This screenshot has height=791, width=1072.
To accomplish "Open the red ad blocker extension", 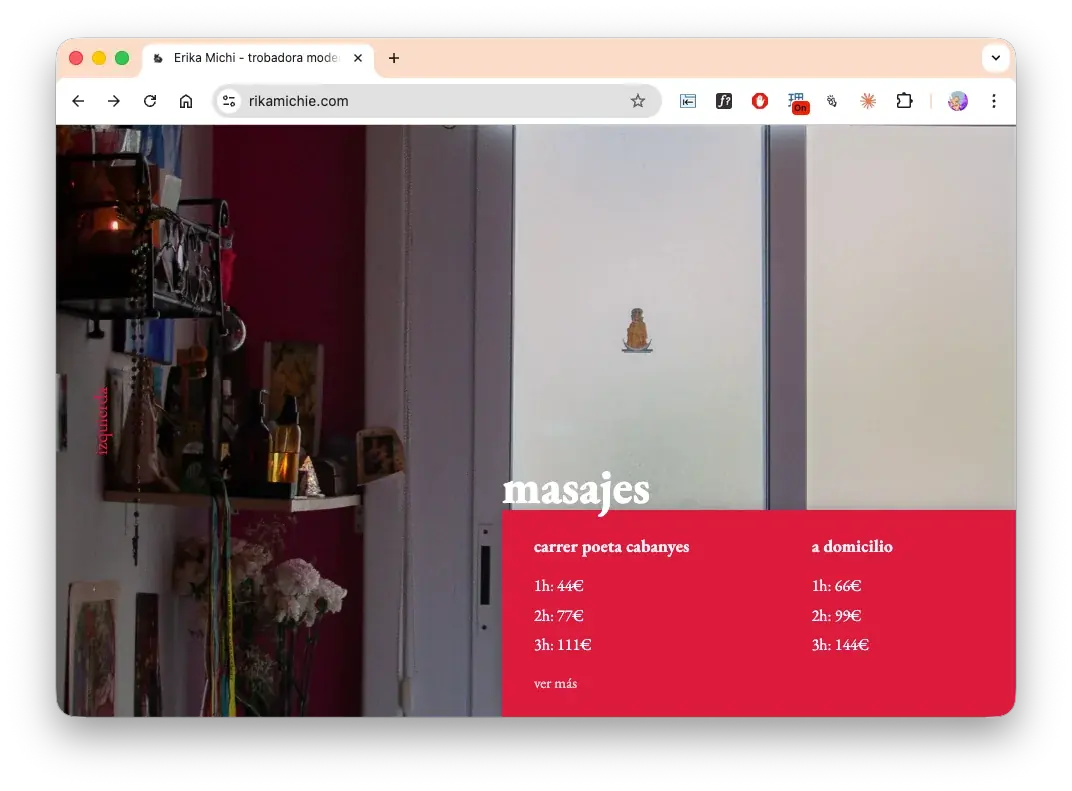I will tap(760, 101).
